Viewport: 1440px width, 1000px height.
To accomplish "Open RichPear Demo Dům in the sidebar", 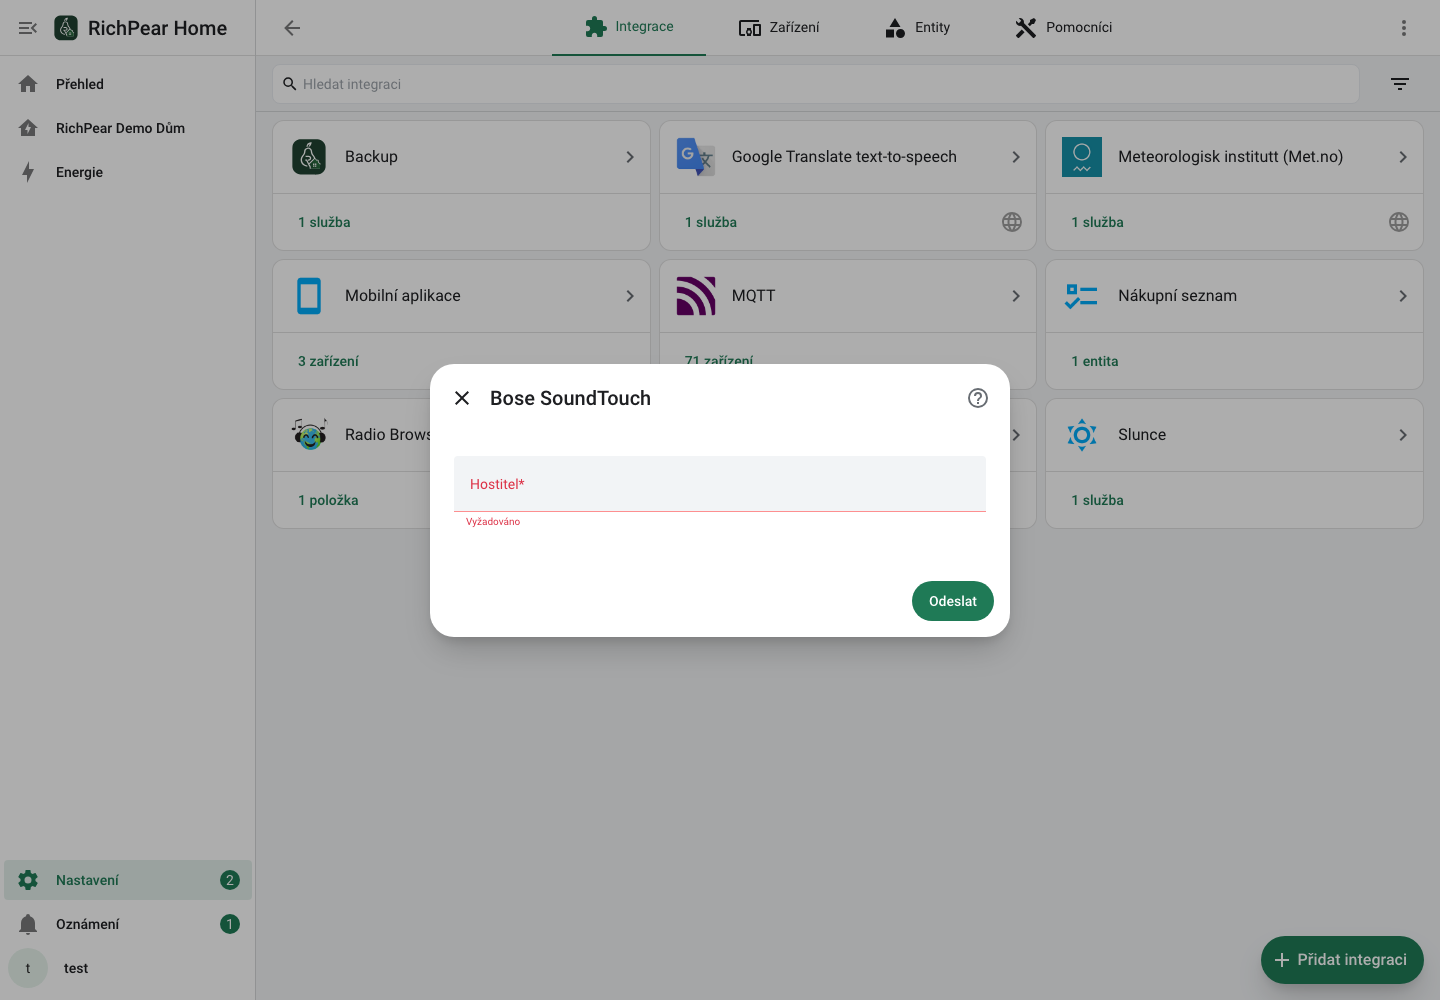I will [x=128, y=128].
